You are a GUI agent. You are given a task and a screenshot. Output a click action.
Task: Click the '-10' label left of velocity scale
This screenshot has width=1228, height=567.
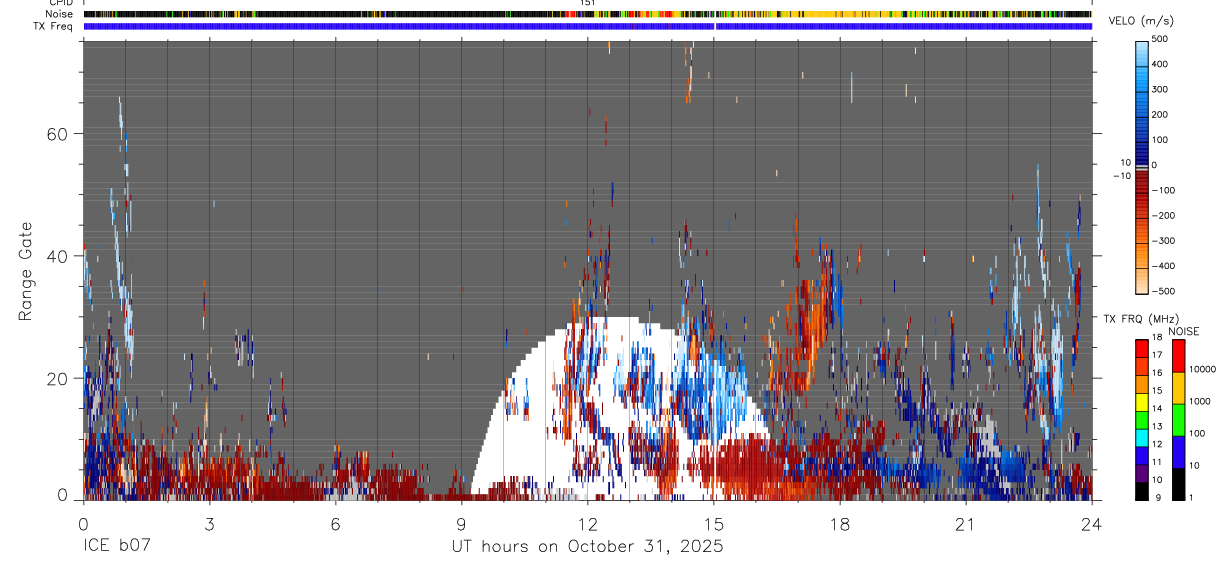[x=1124, y=176]
